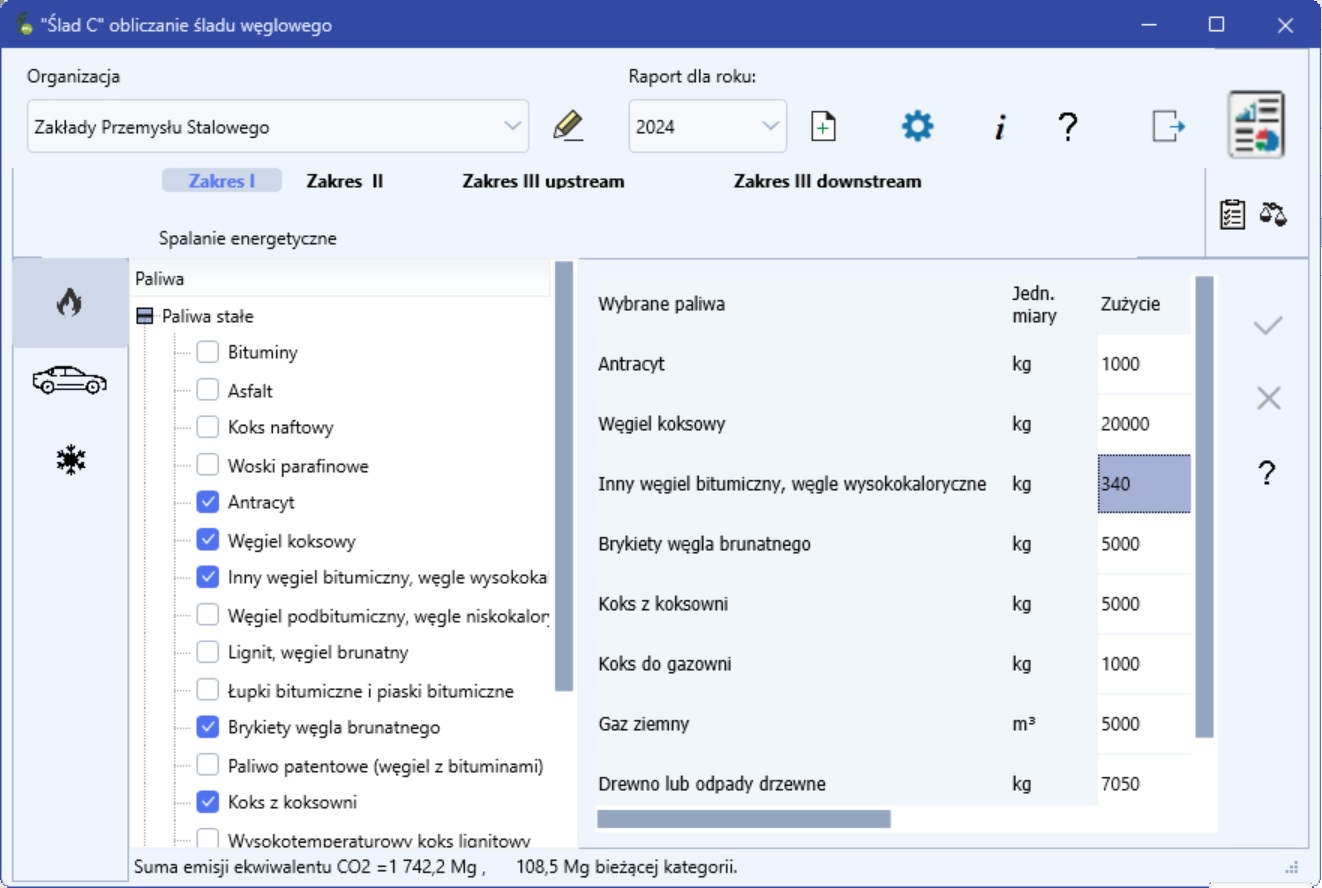Show program information via the italic i icon
The height and width of the screenshot is (888, 1322).
point(999,127)
